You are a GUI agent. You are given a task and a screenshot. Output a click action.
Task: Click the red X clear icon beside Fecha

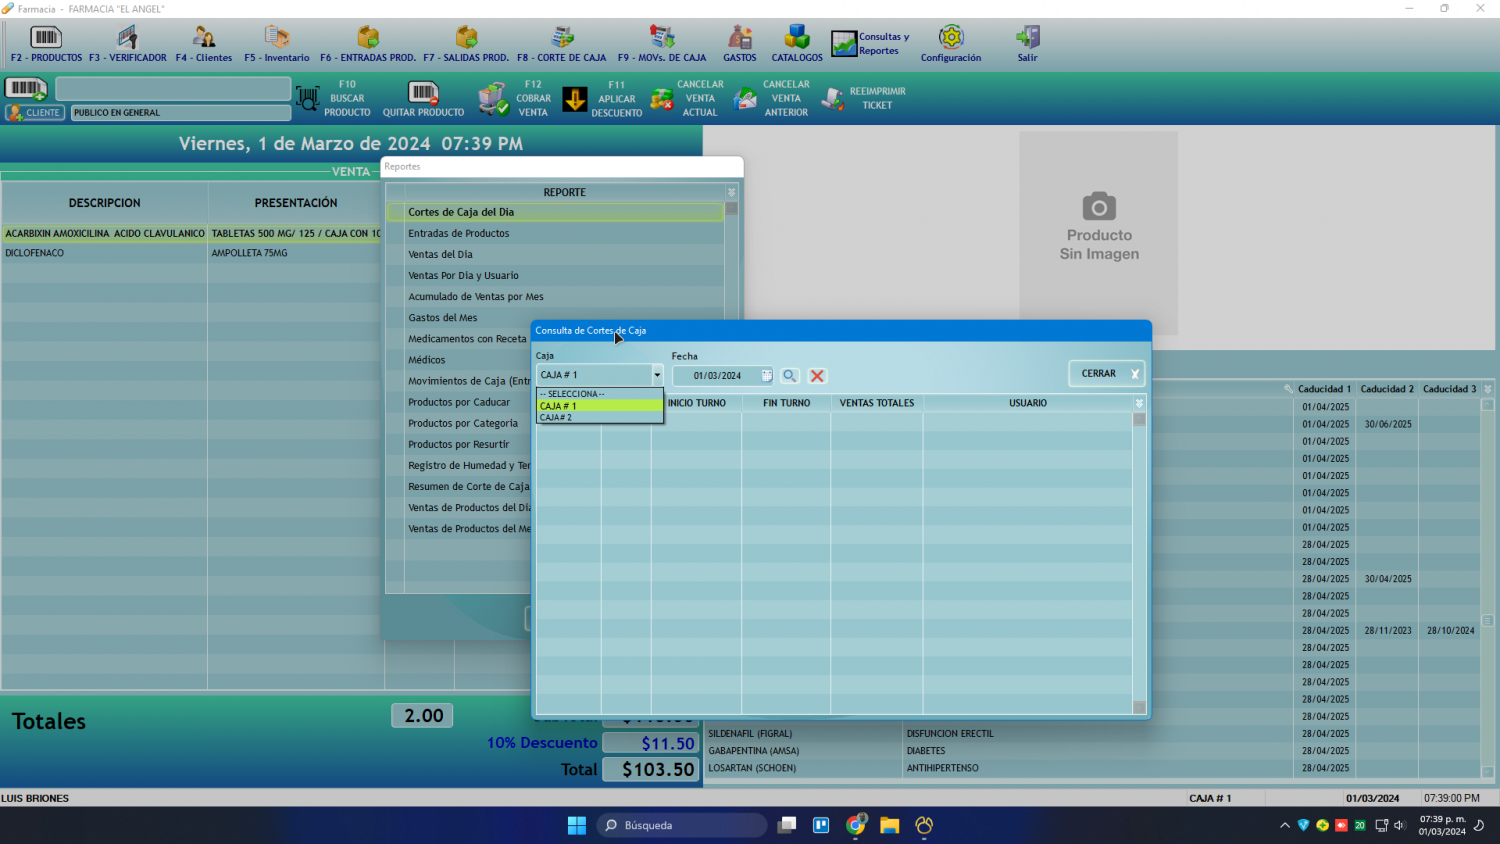pos(817,376)
